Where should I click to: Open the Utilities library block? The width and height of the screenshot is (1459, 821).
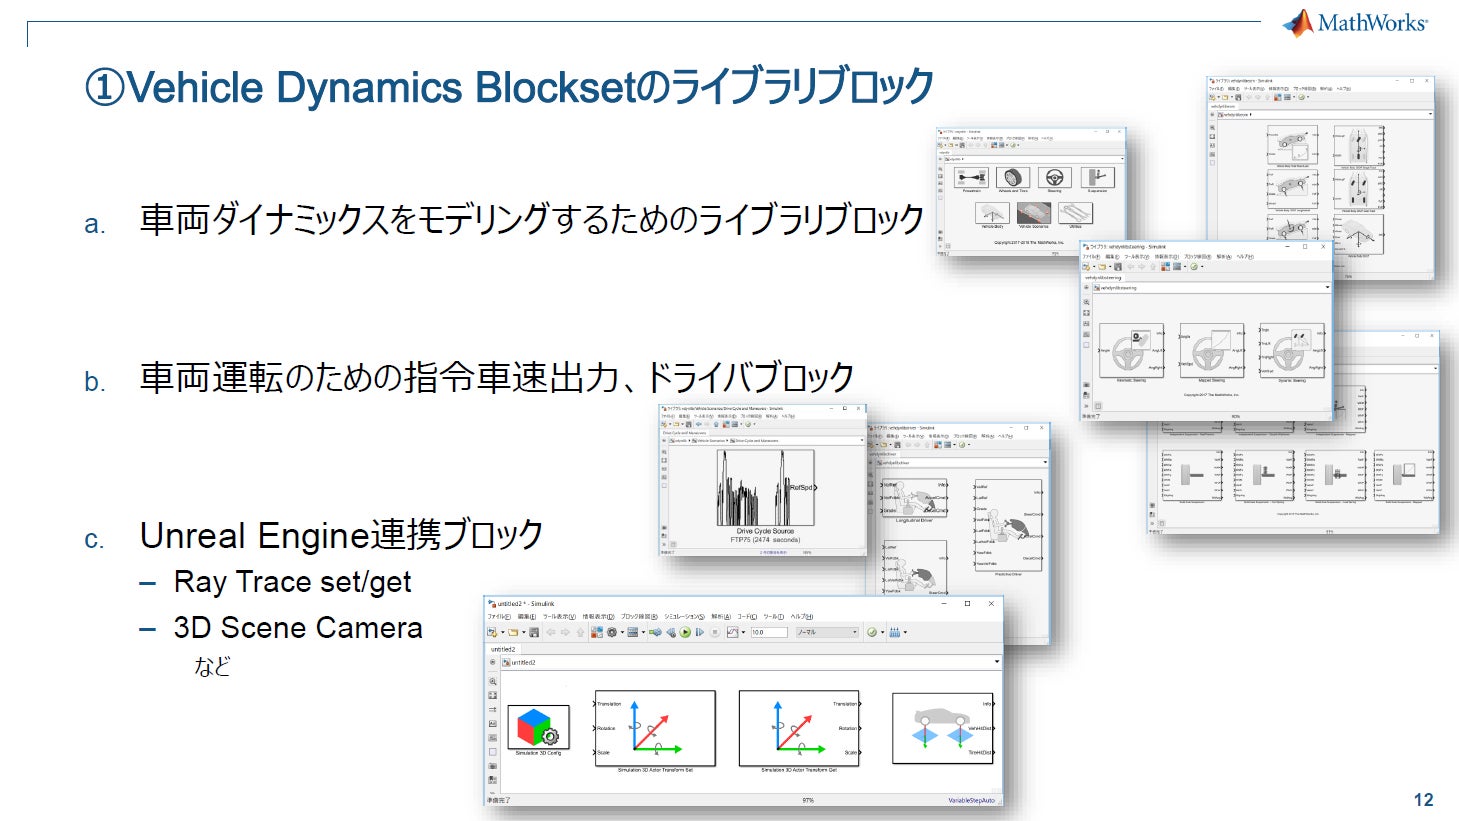point(1075,213)
